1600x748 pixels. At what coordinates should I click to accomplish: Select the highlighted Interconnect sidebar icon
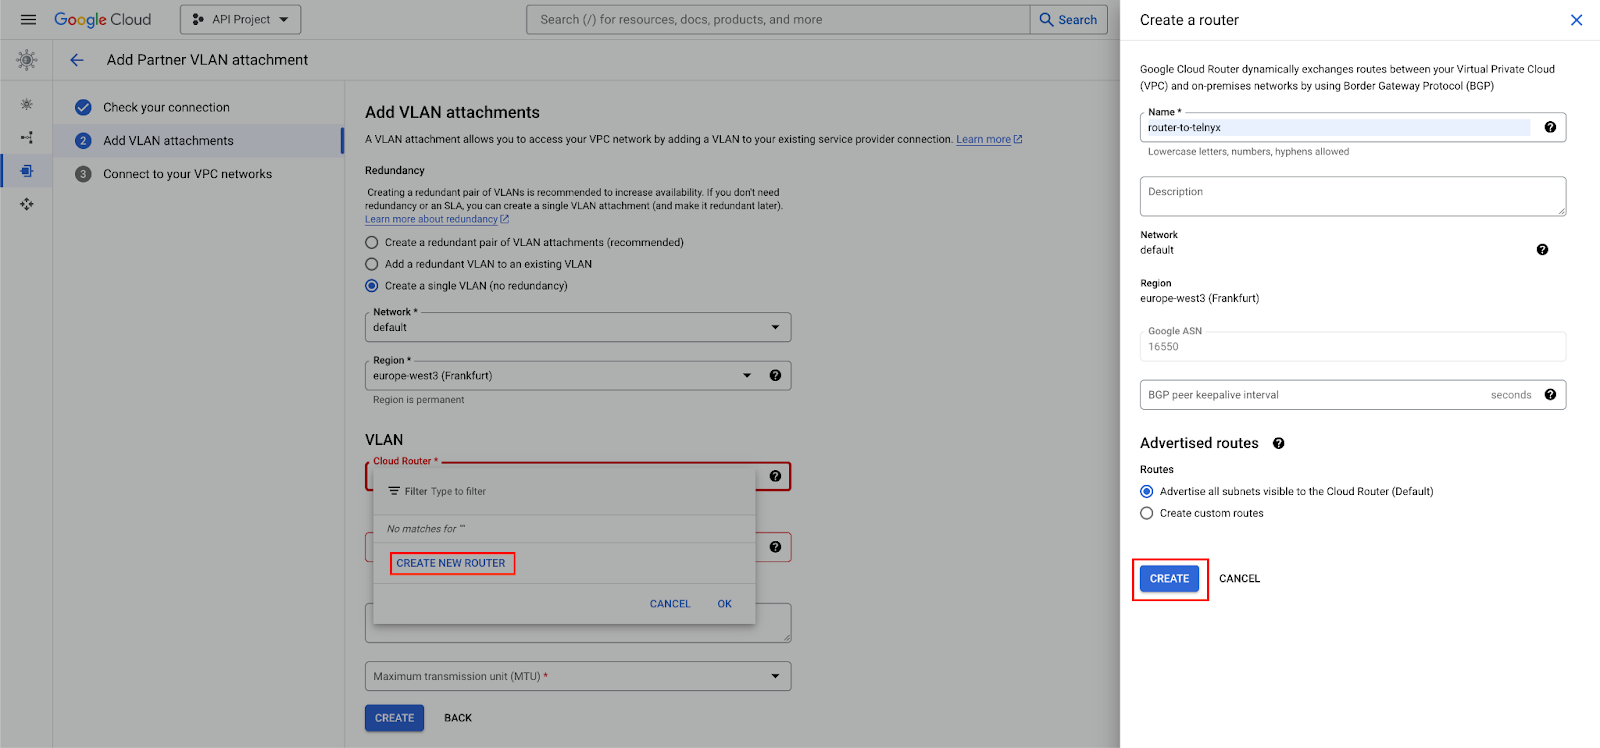pos(27,171)
